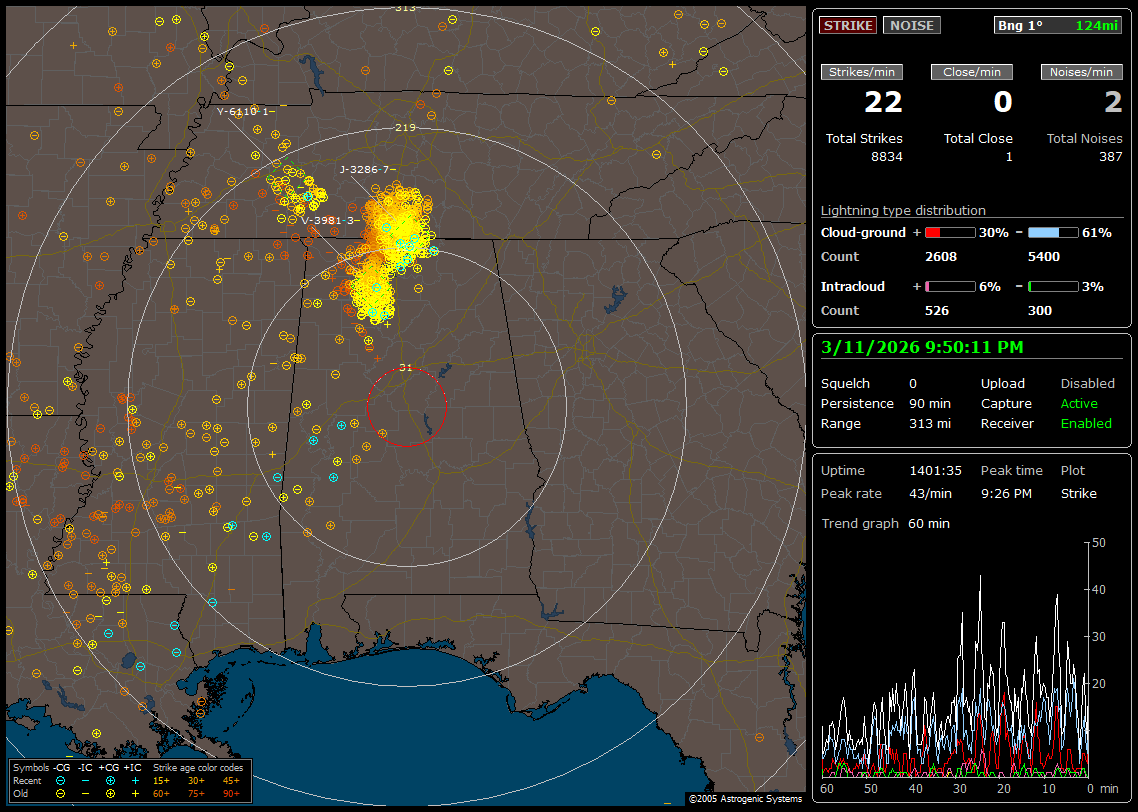Click the yellow old -IC dash symbol
The height and width of the screenshot is (812, 1138).
(x=85, y=792)
